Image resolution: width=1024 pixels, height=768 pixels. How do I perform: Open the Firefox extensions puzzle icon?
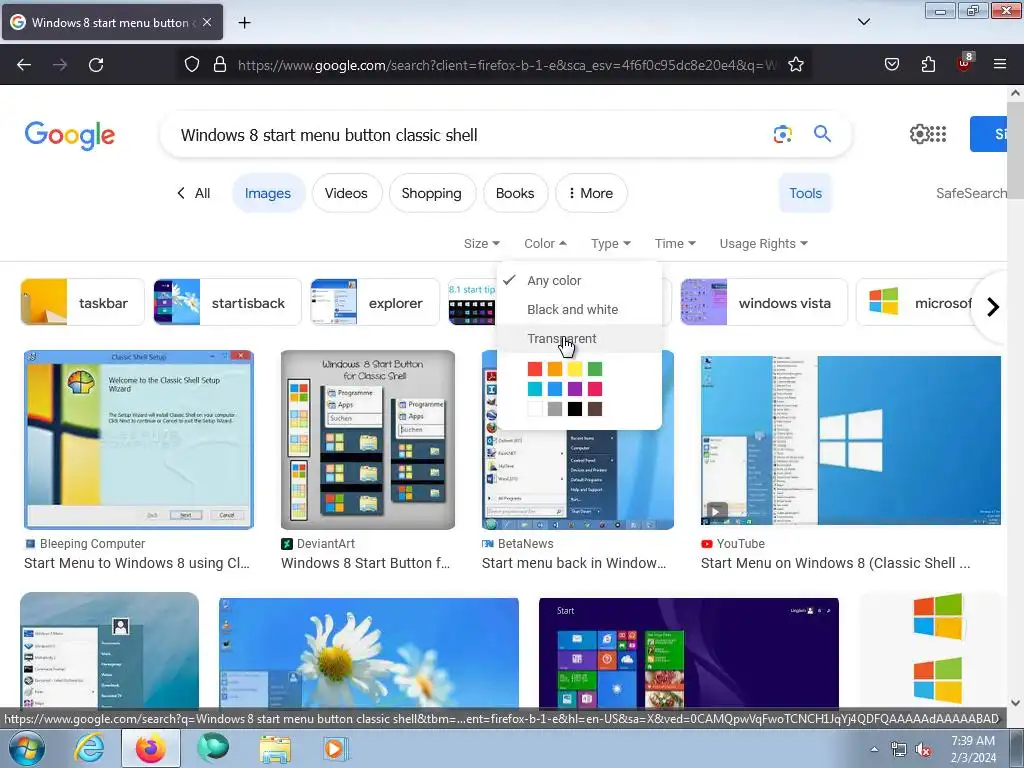click(x=928, y=64)
